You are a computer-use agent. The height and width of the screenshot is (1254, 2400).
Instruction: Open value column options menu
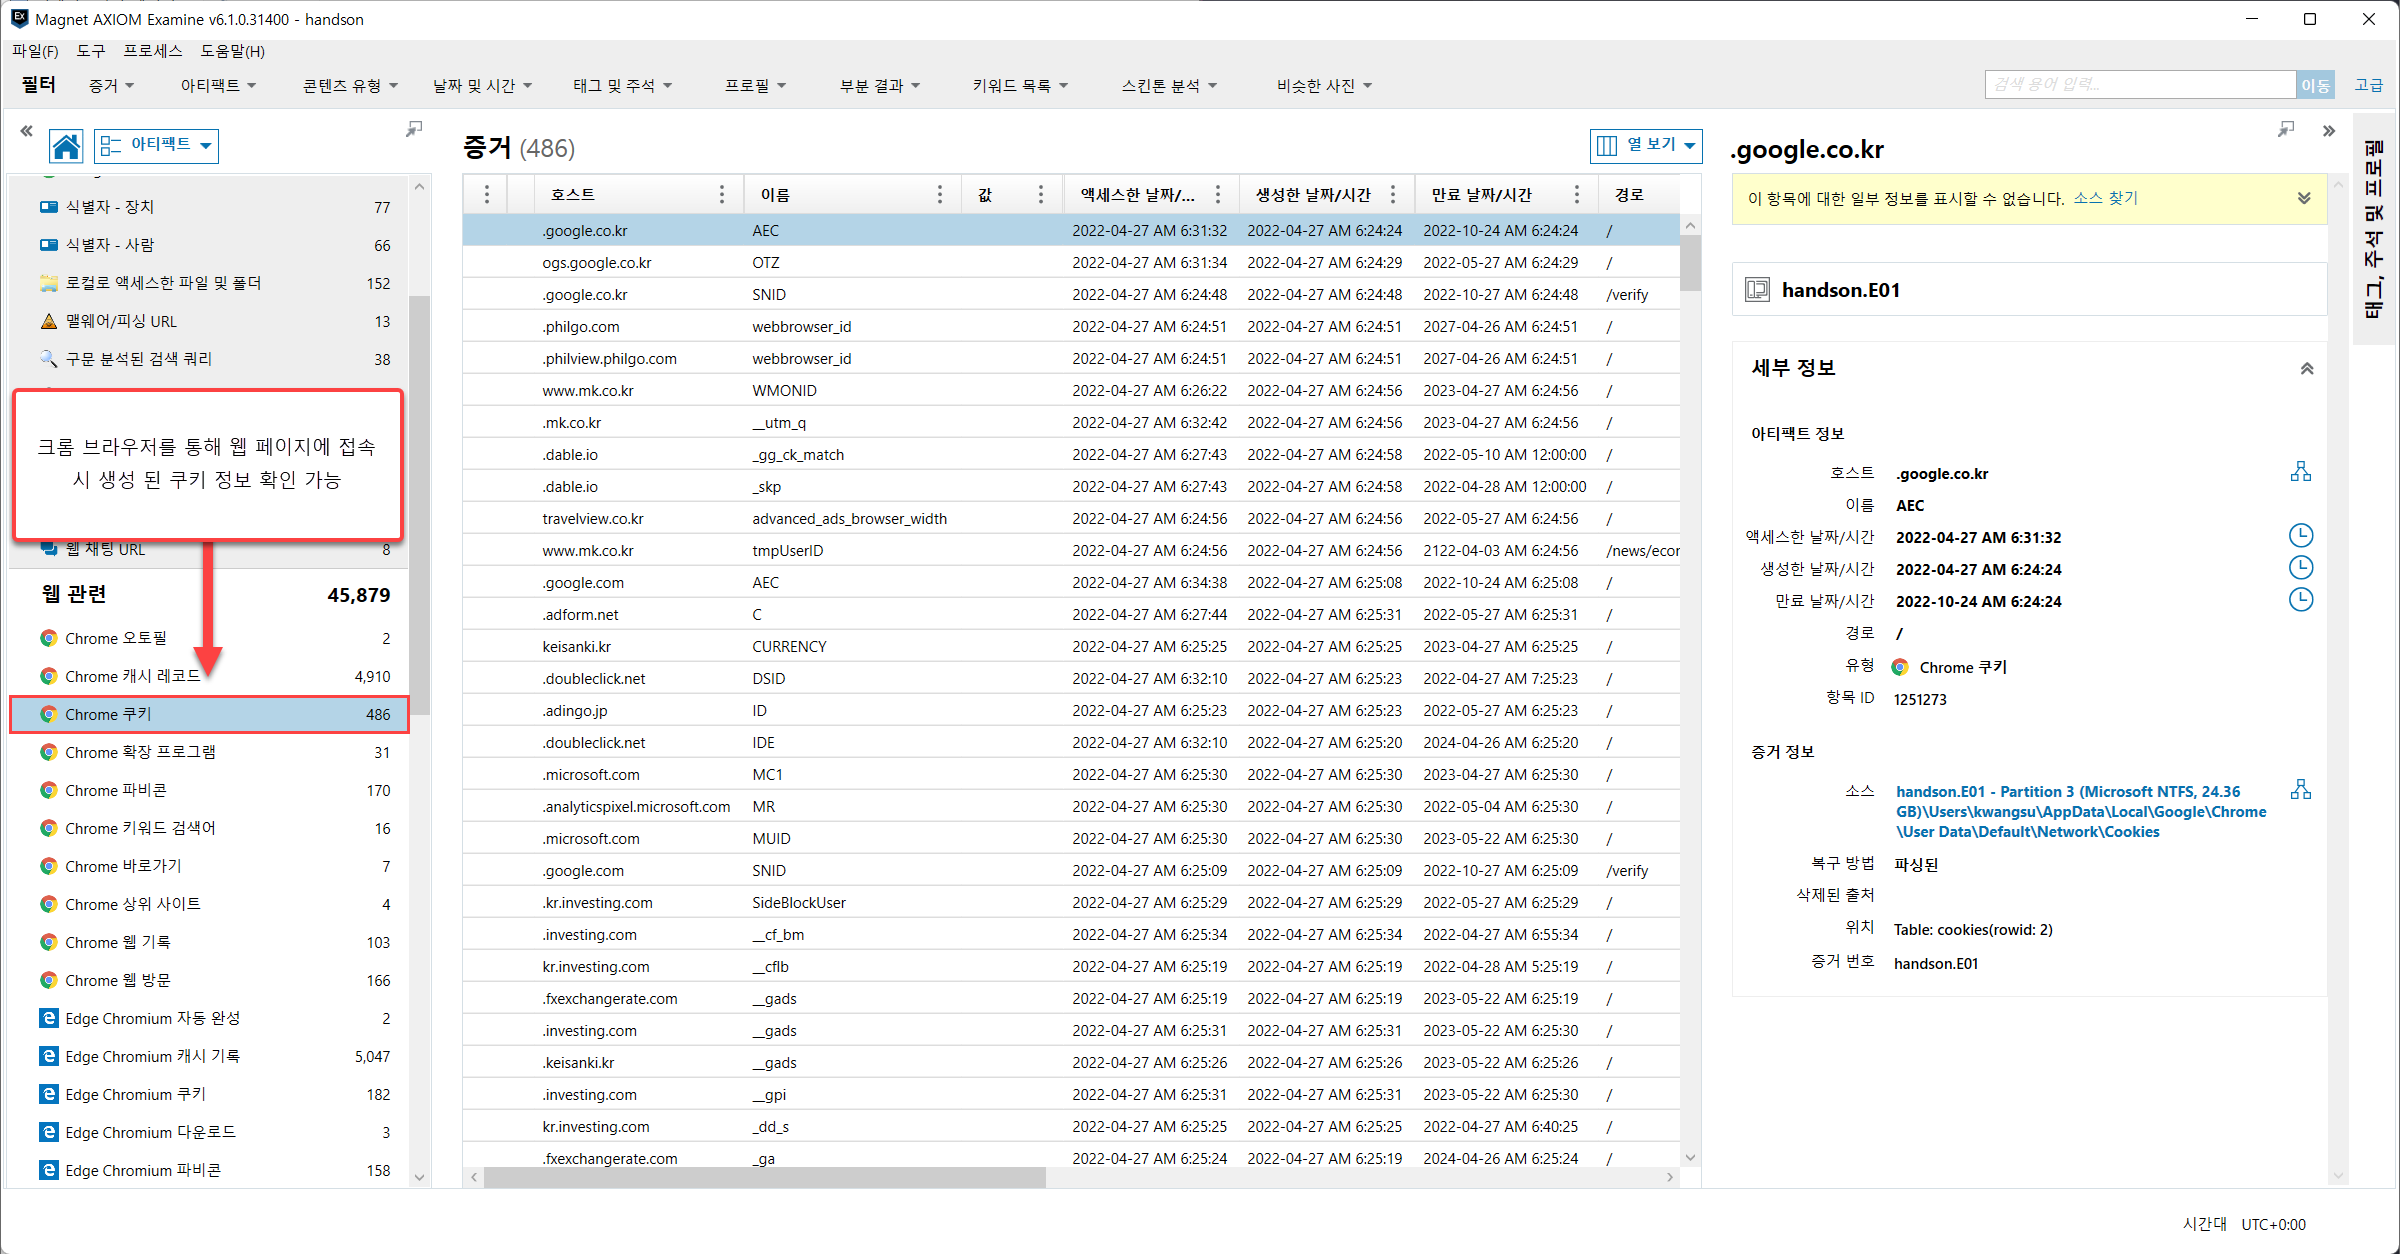pos(1041,195)
